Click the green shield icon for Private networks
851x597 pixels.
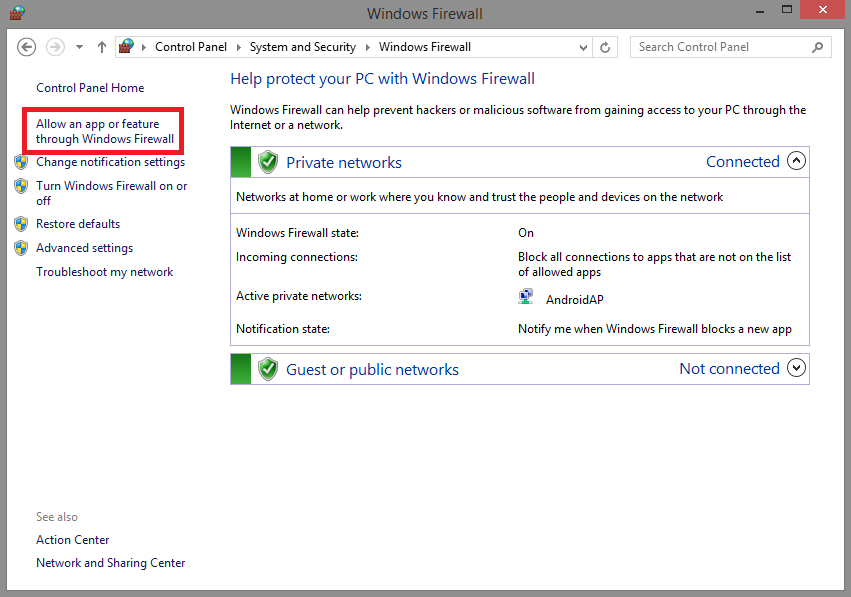268,161
